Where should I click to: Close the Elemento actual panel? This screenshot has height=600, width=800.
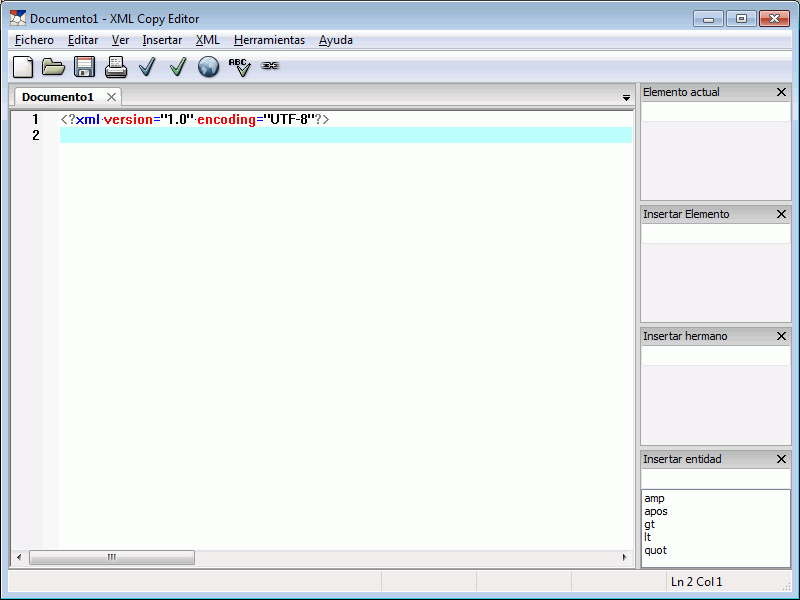(x=781, y=92)
